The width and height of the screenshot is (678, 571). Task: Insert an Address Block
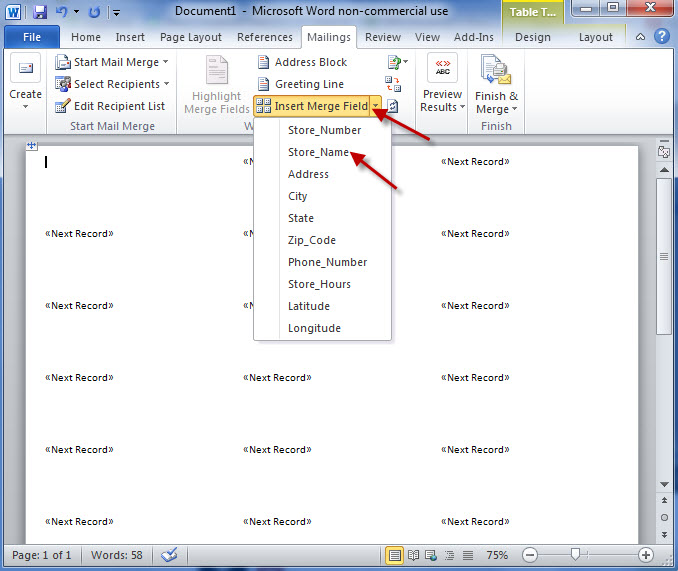pyautogui.click(x=302, y=62)
